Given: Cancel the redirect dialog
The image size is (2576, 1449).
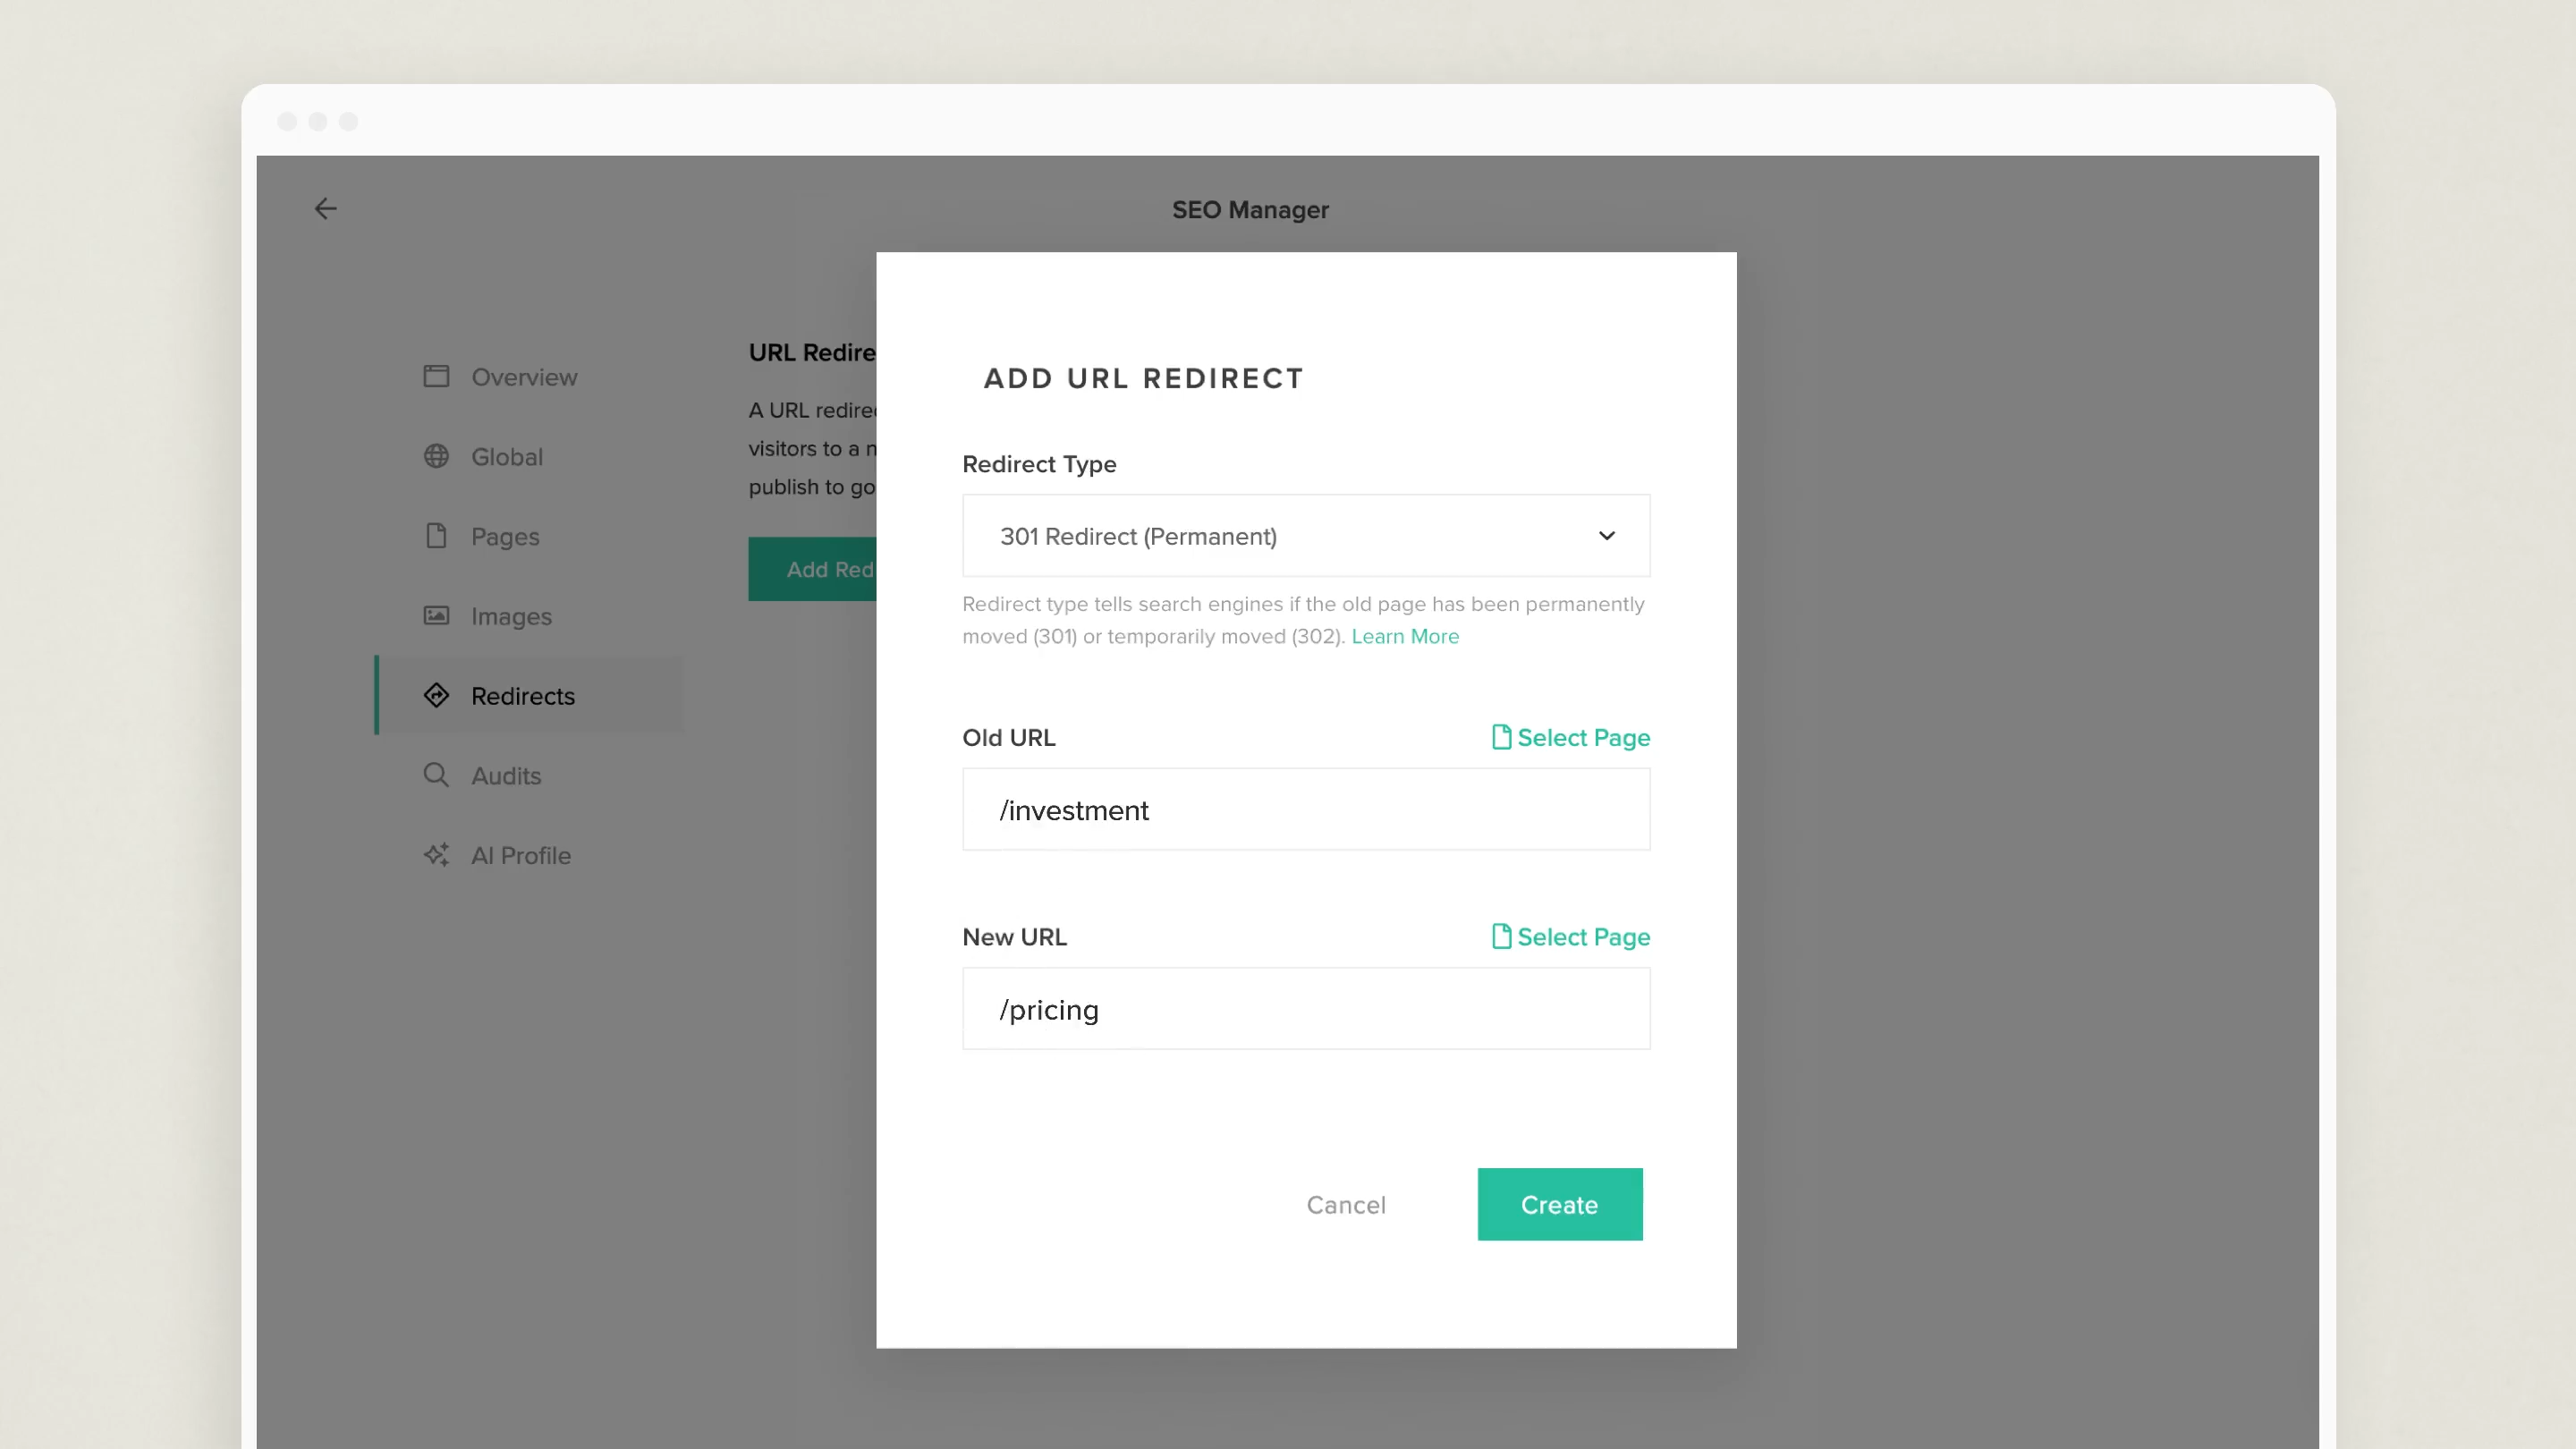Looking at the screenshot, I should click(x=1345, y=1205).
